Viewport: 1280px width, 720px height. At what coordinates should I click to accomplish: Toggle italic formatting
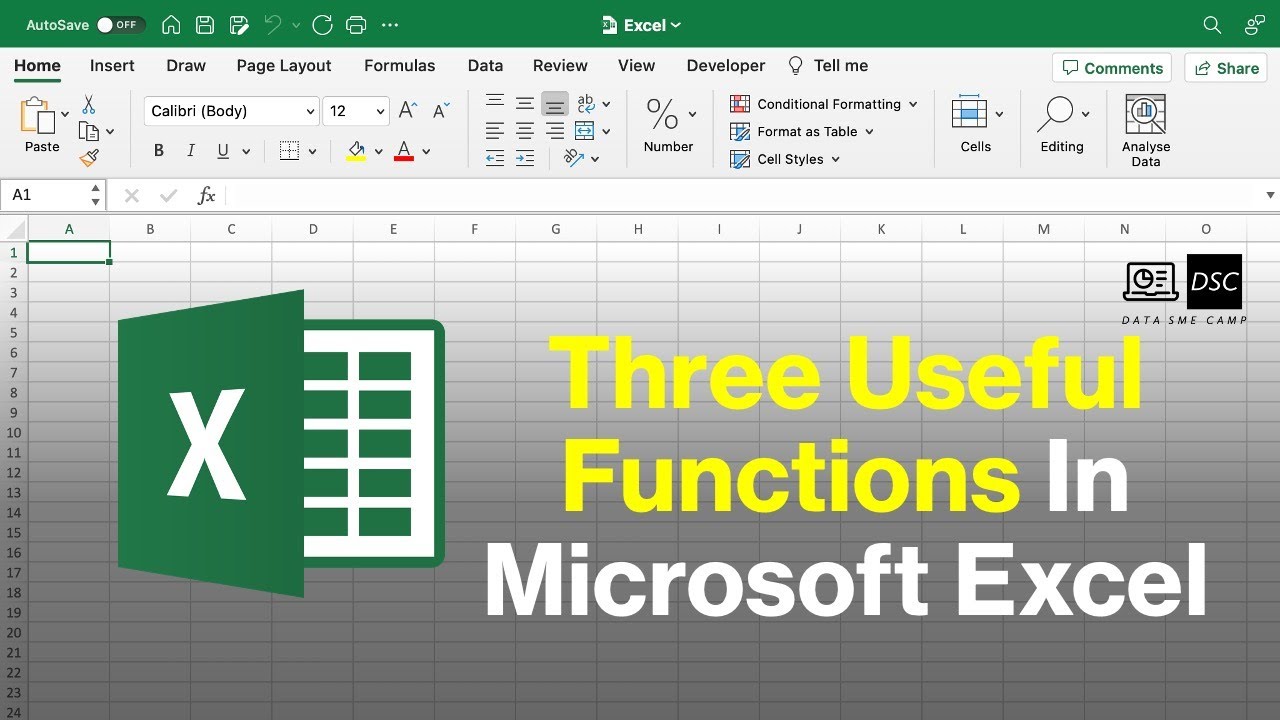click(191, 151)
